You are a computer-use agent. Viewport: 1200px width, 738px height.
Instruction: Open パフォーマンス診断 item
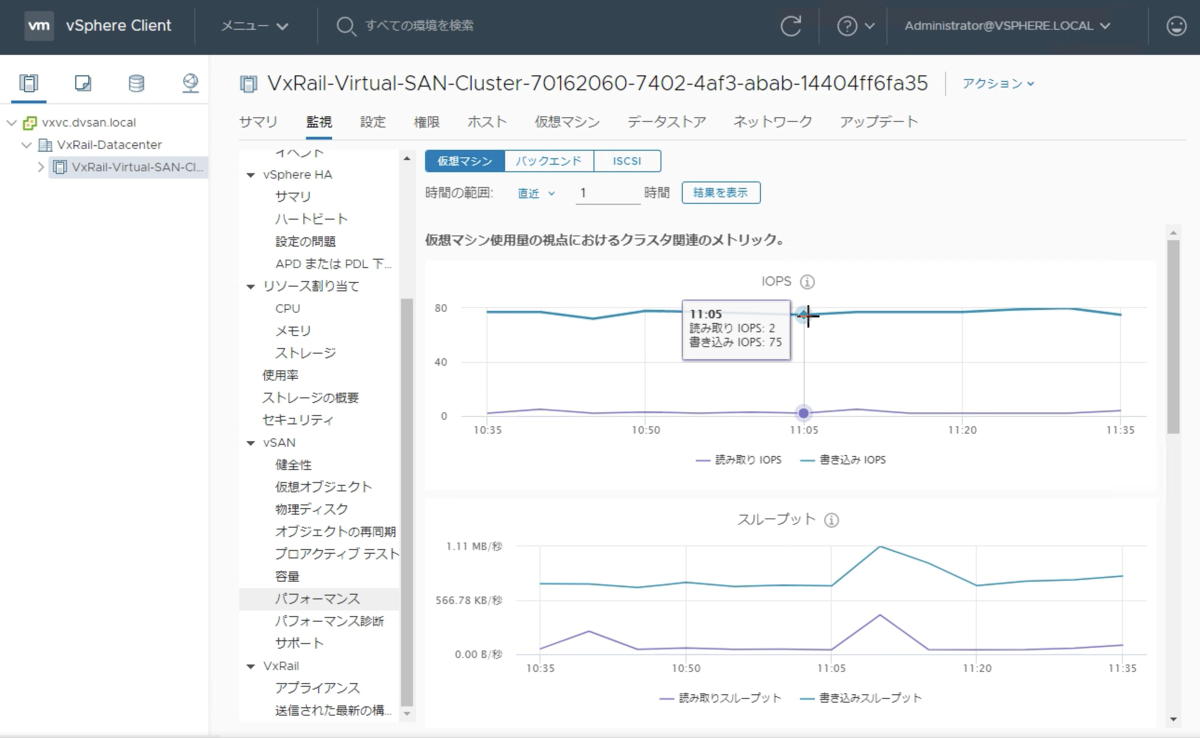point(330,621)
